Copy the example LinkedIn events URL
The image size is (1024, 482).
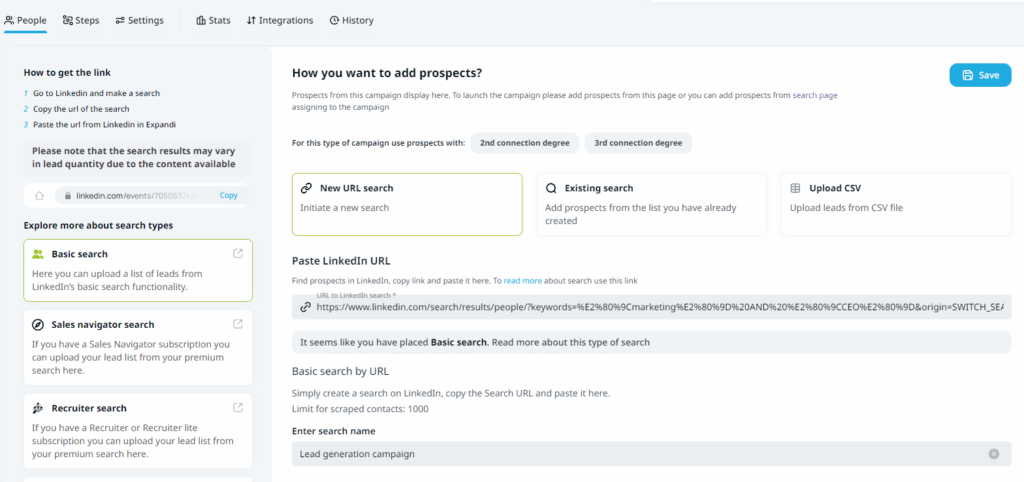coord(228,196)
